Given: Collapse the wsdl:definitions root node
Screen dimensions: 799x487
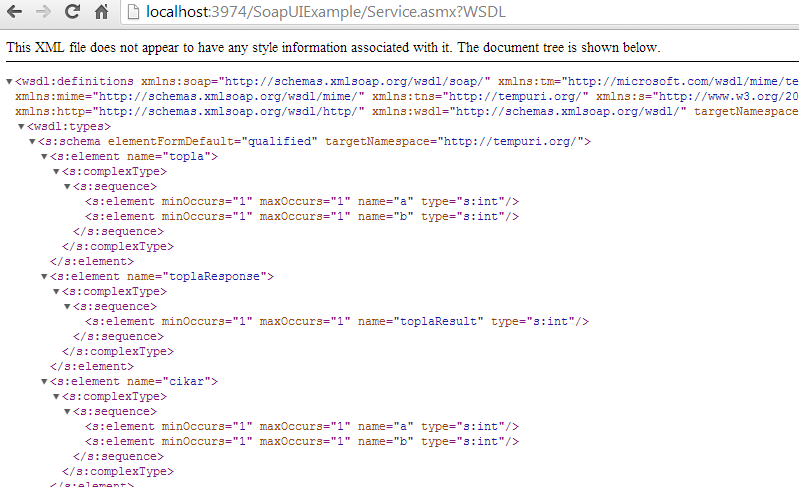Looking at the screenshot, I should (x=10, y=81).
